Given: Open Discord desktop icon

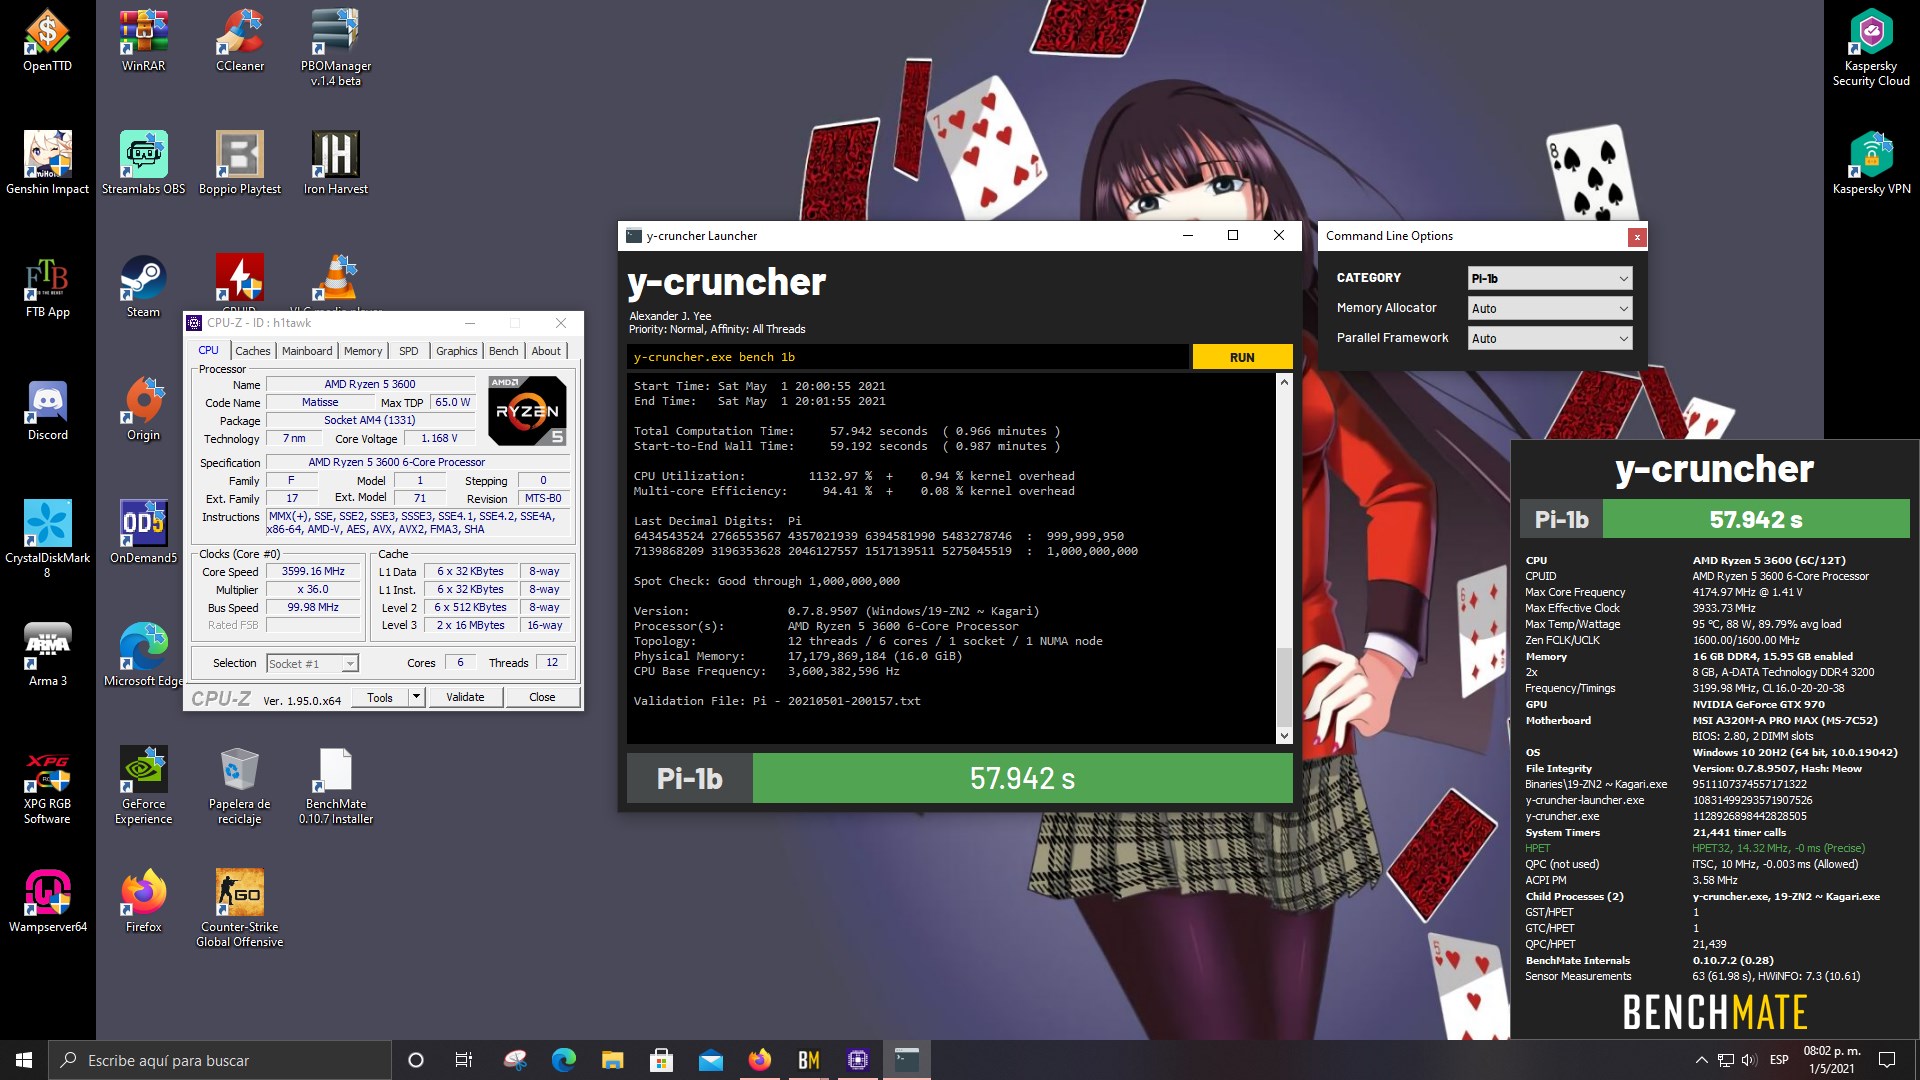Looking at the screenshot, I should (x=47, y=410).
